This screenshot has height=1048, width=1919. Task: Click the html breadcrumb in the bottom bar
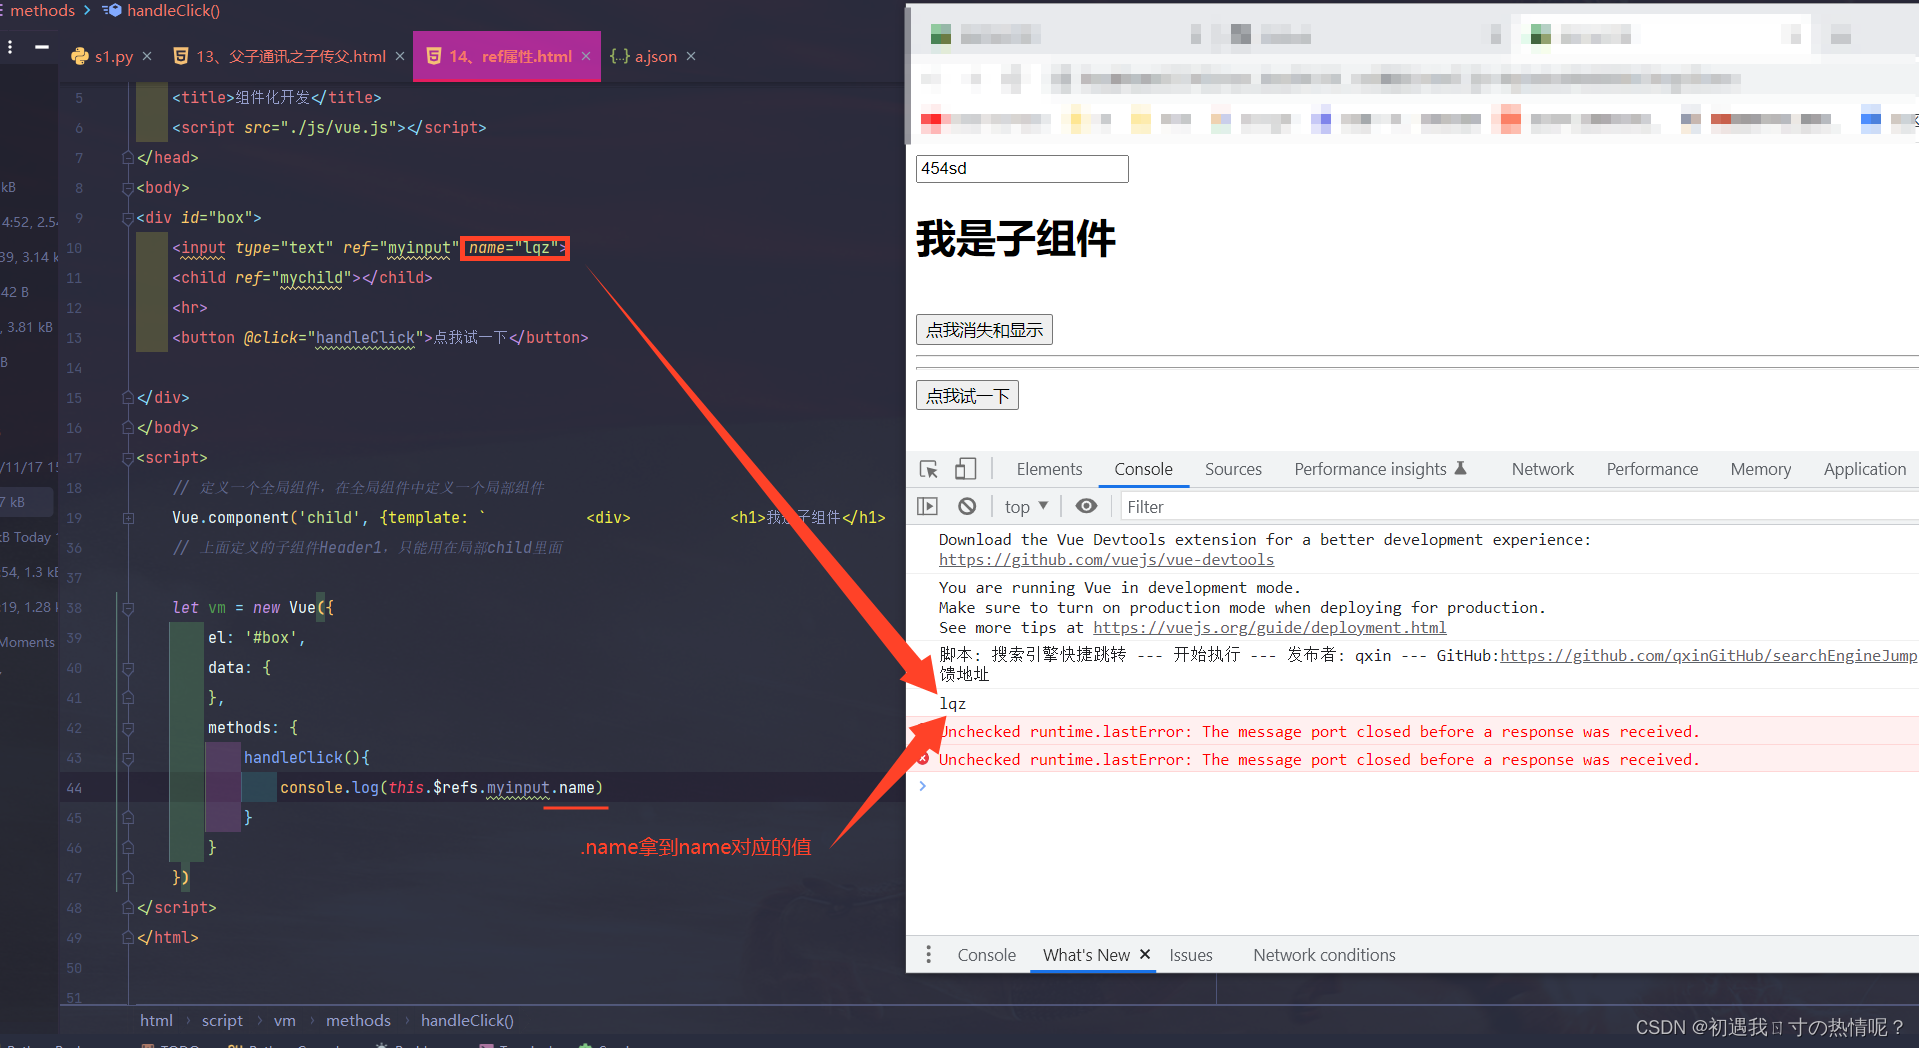point(156,1020)
